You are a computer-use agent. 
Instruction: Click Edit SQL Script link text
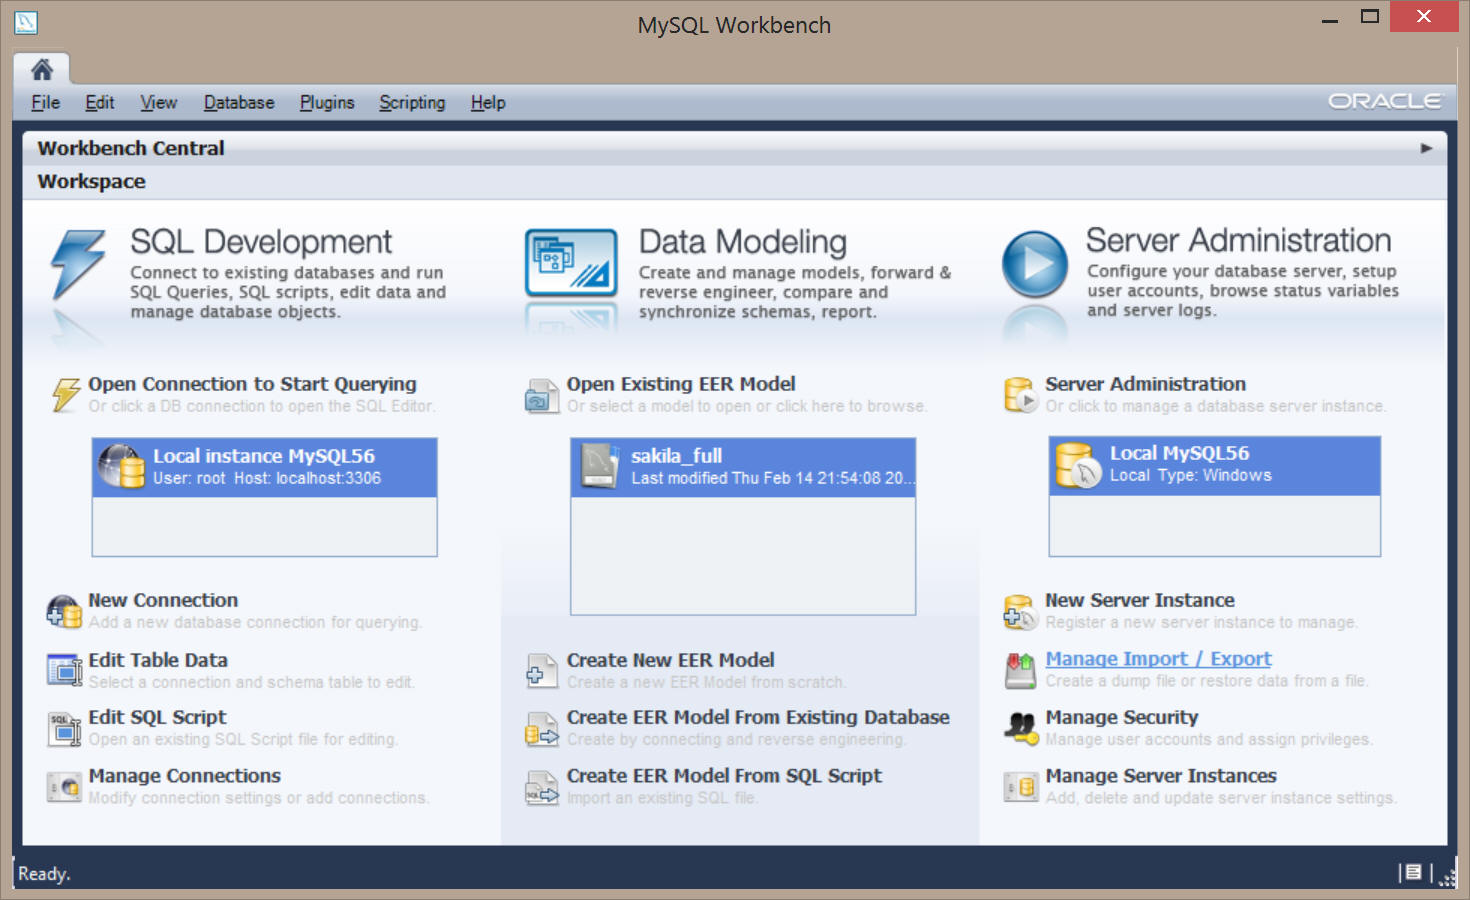[157, 717]
